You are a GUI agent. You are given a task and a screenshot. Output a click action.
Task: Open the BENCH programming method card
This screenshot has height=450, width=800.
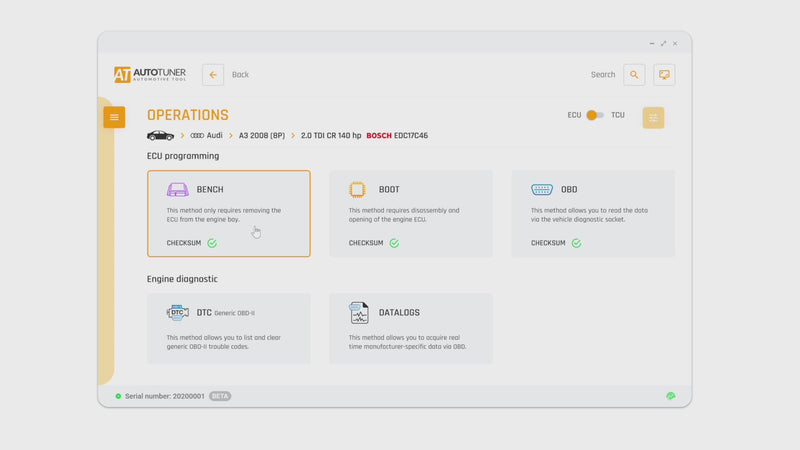click(228, 213)
